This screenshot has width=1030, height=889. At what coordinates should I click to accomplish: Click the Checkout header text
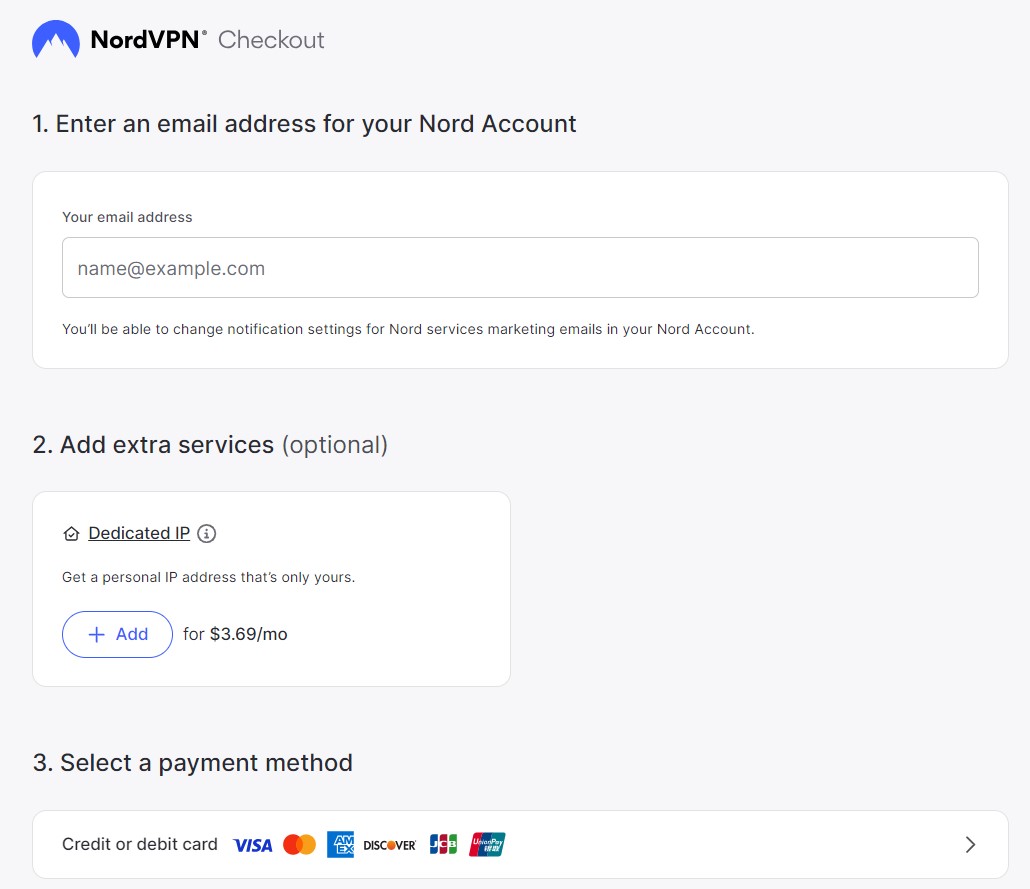point(272,40)
